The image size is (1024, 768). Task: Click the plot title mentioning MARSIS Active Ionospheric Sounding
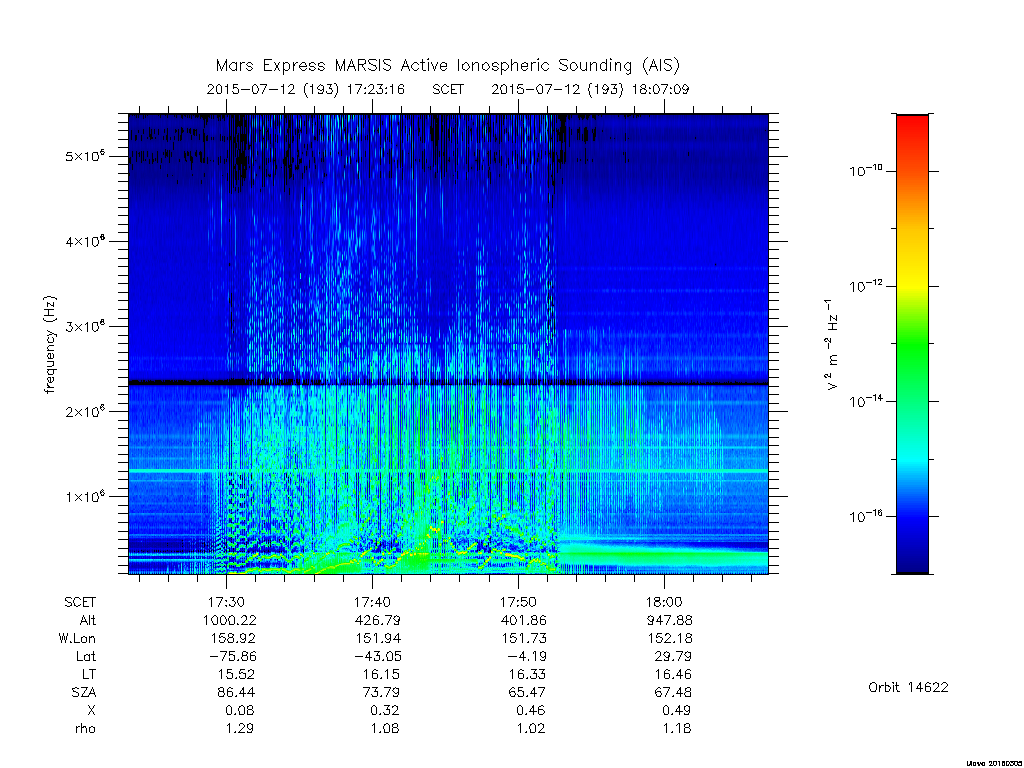[x=448, y=65]
